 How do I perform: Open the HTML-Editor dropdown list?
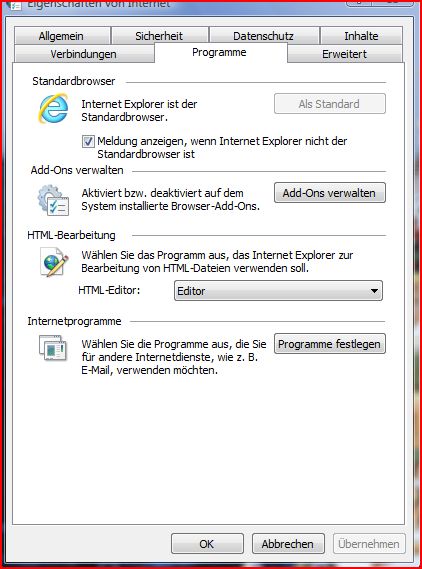[278, 291]
